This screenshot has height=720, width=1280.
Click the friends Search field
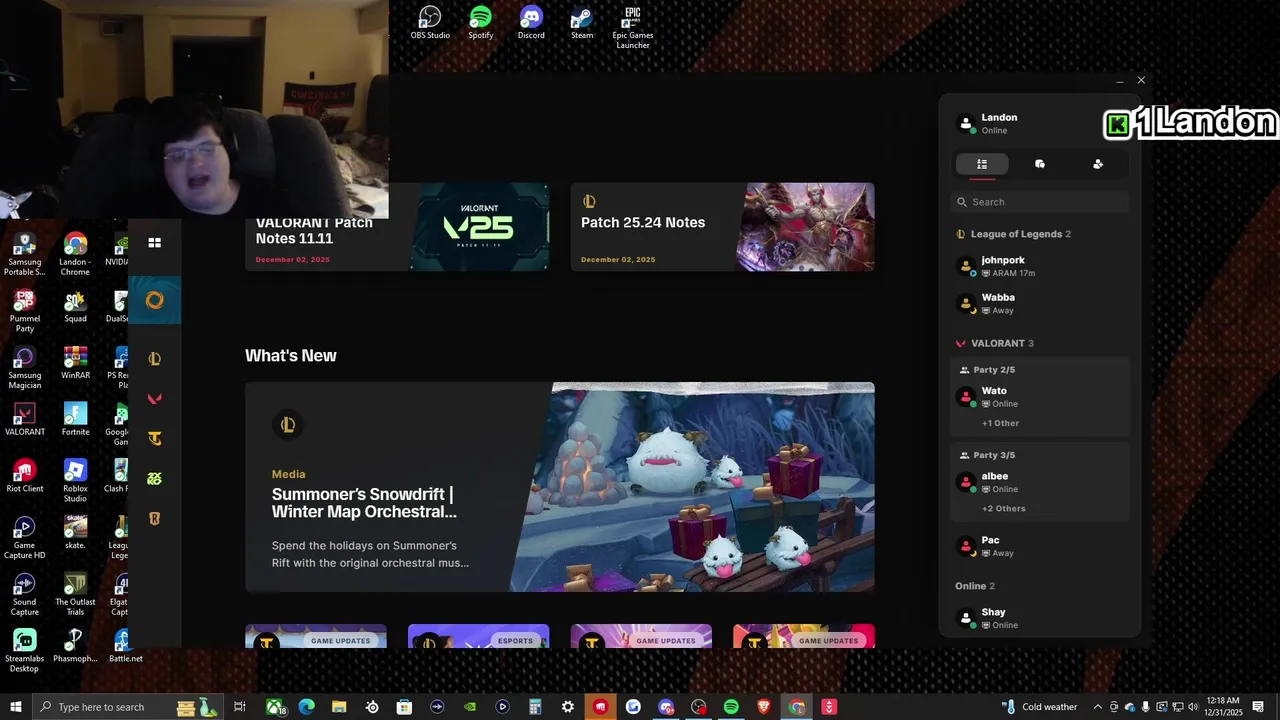tap(1040, 202)
